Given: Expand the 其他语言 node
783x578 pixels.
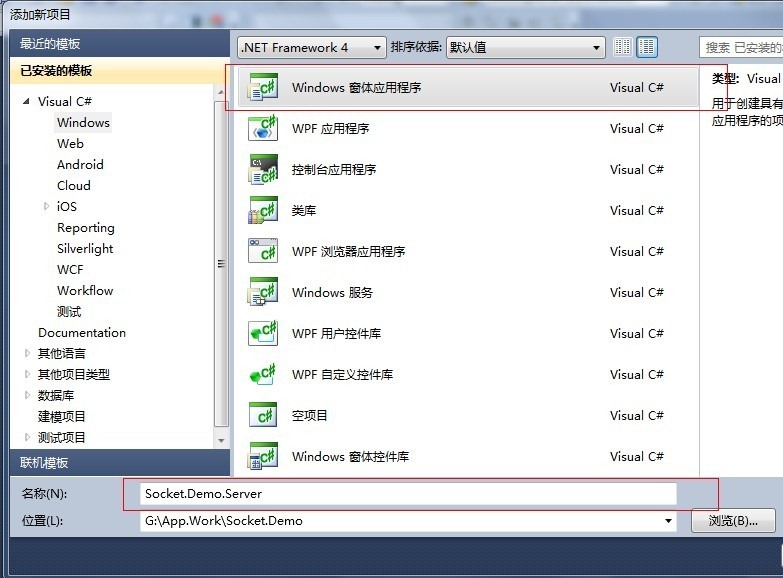Looking at the screenshot, I should tap(27, 353).
